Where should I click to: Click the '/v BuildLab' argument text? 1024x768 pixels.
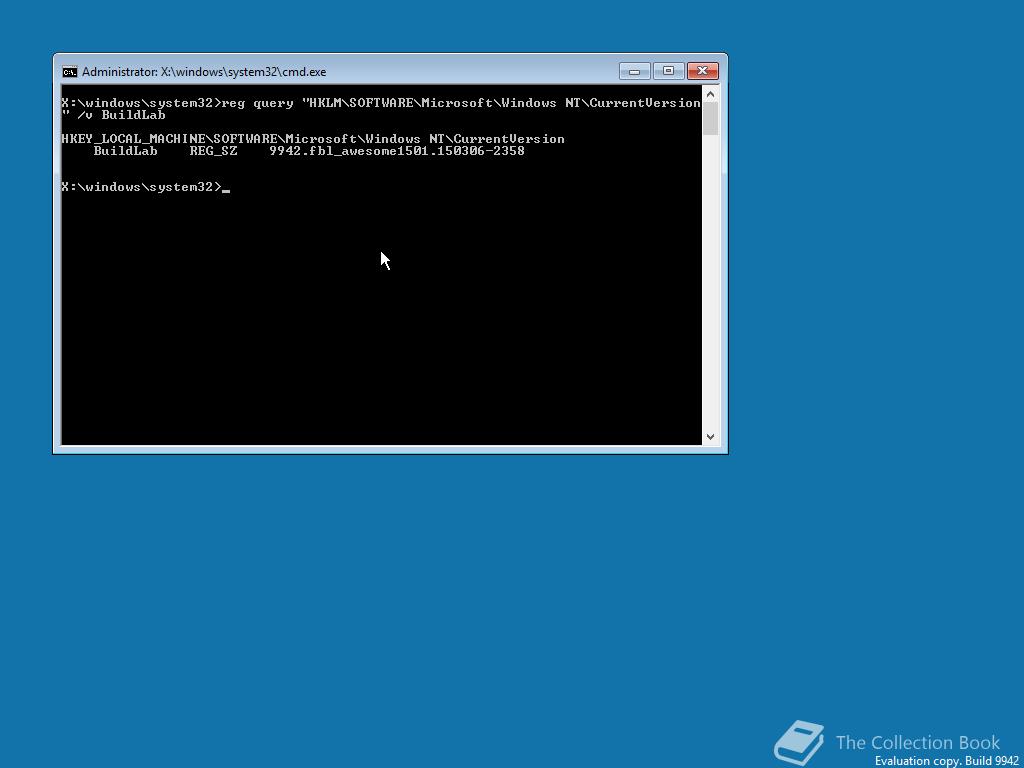click(x=121, y=115)
